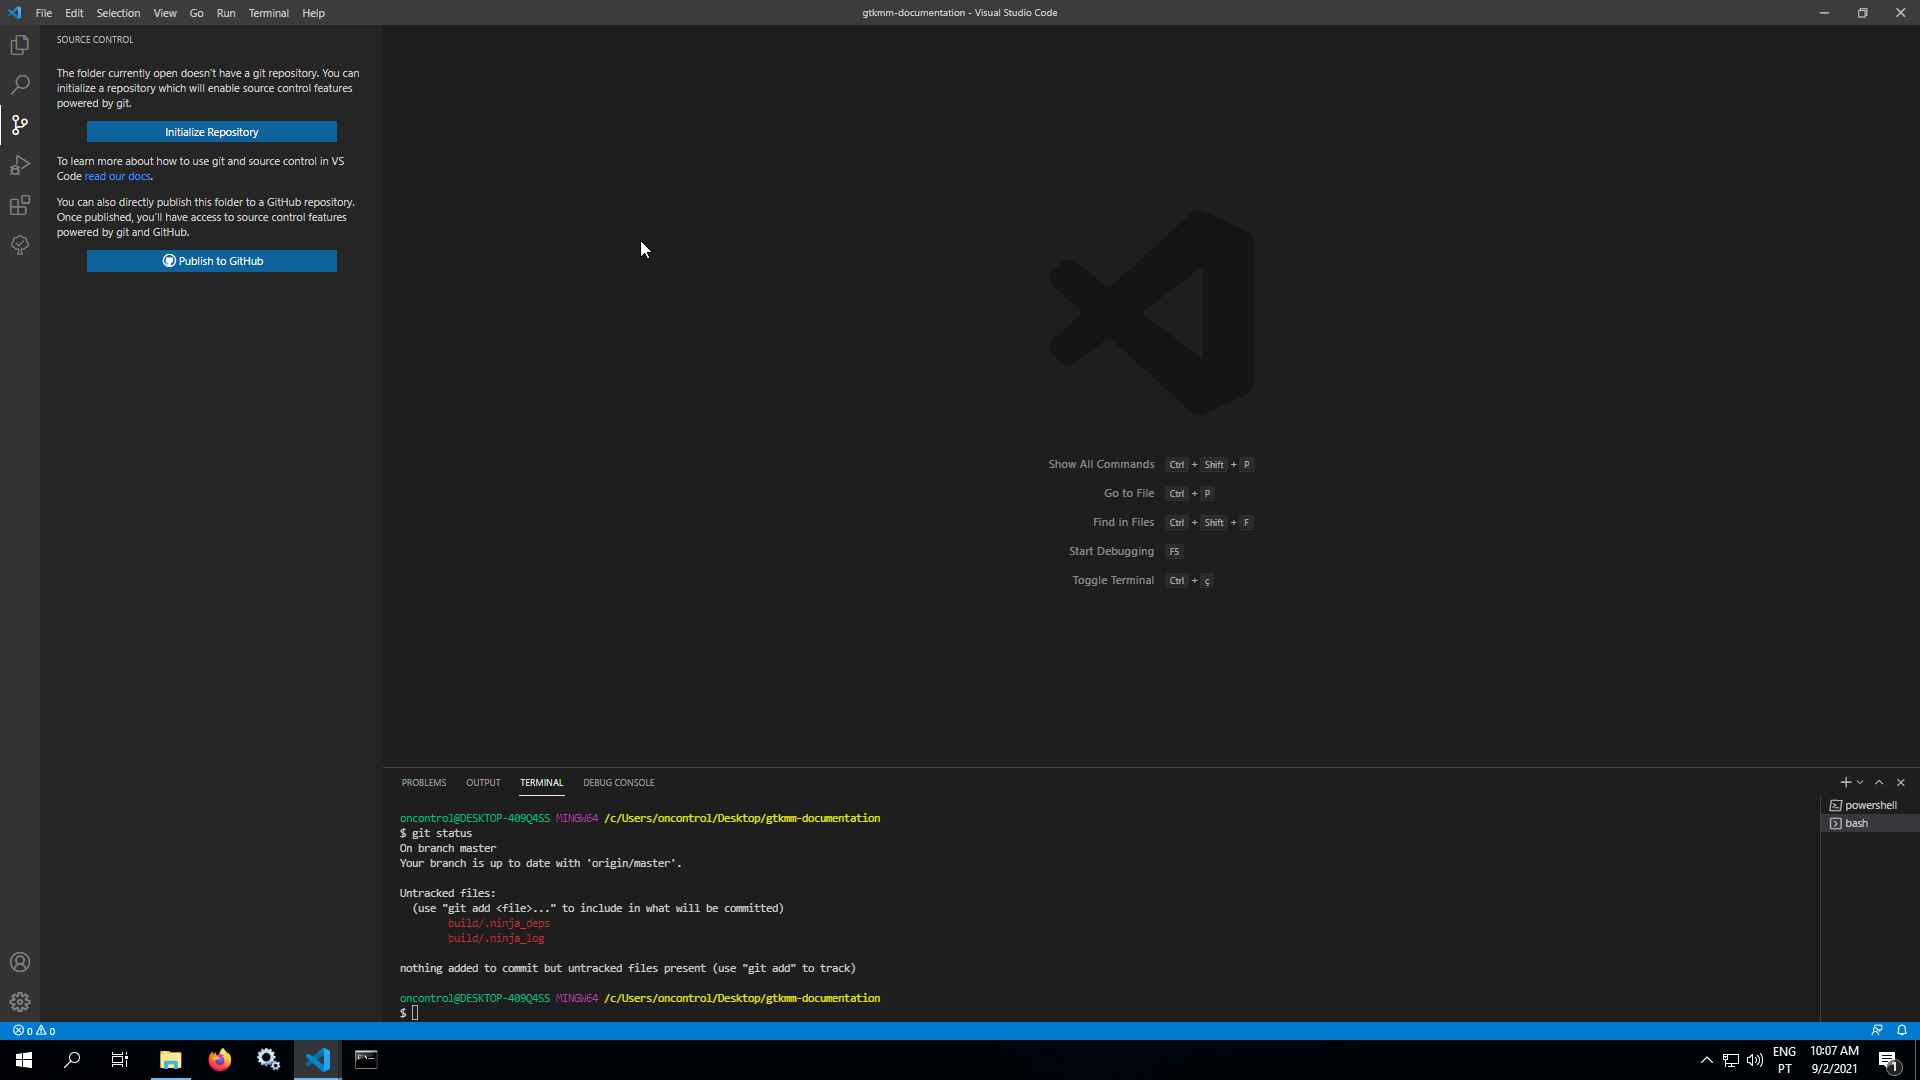
Task: Launch Firefox from the taskbar
Action: 219,1059
